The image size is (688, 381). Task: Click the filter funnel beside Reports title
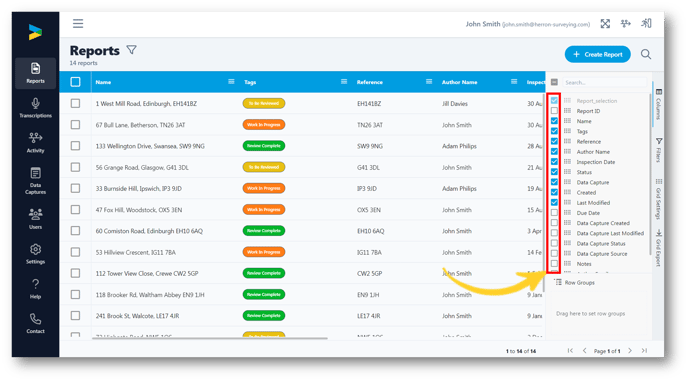pos(132,50)
